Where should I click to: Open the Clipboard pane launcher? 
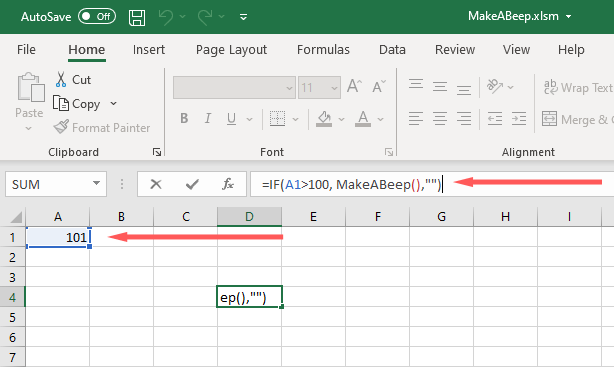pyautogui.click(x=157, y=152)
